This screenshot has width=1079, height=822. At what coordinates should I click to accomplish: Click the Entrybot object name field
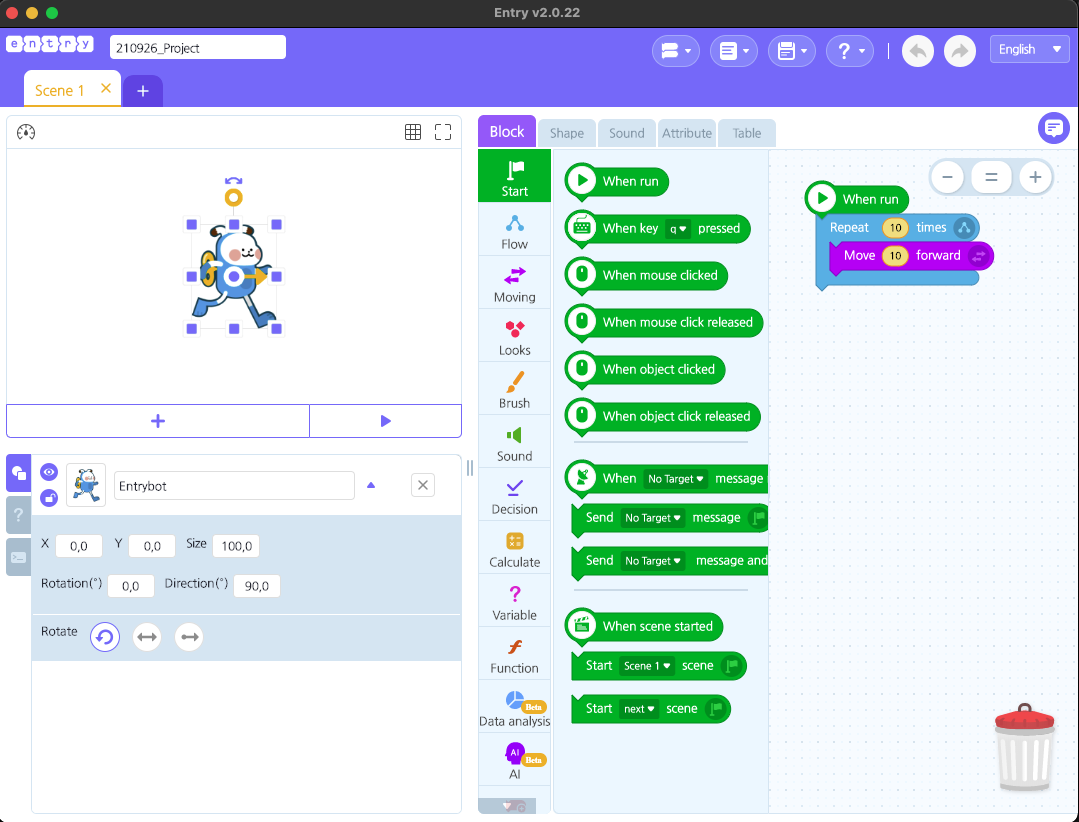tap(234, 486)
